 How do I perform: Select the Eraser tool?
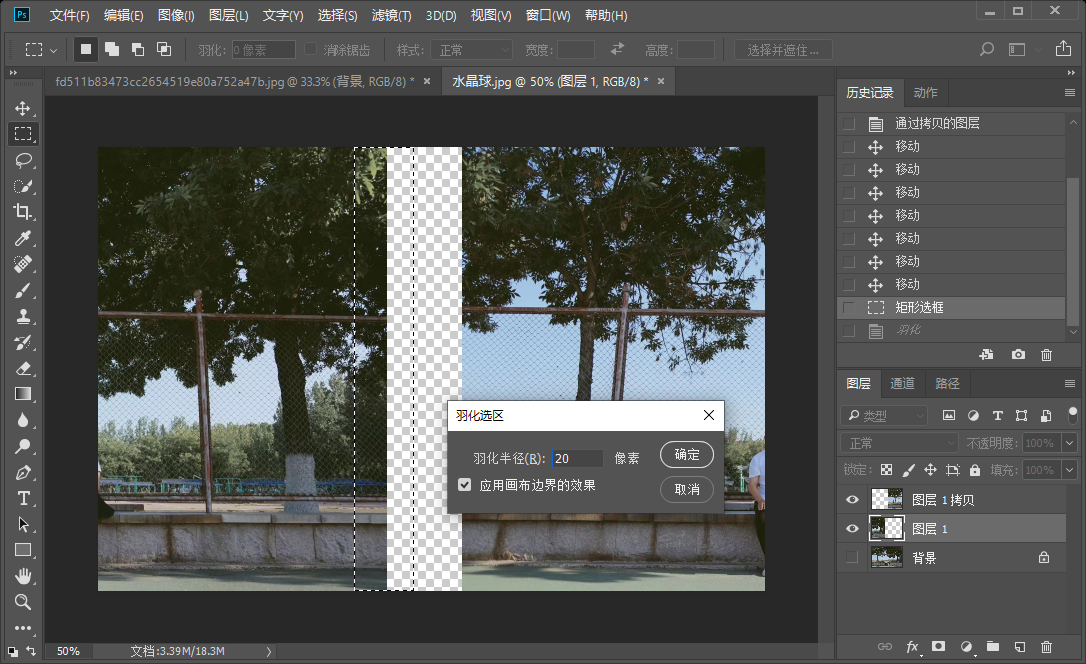[23, 368]
